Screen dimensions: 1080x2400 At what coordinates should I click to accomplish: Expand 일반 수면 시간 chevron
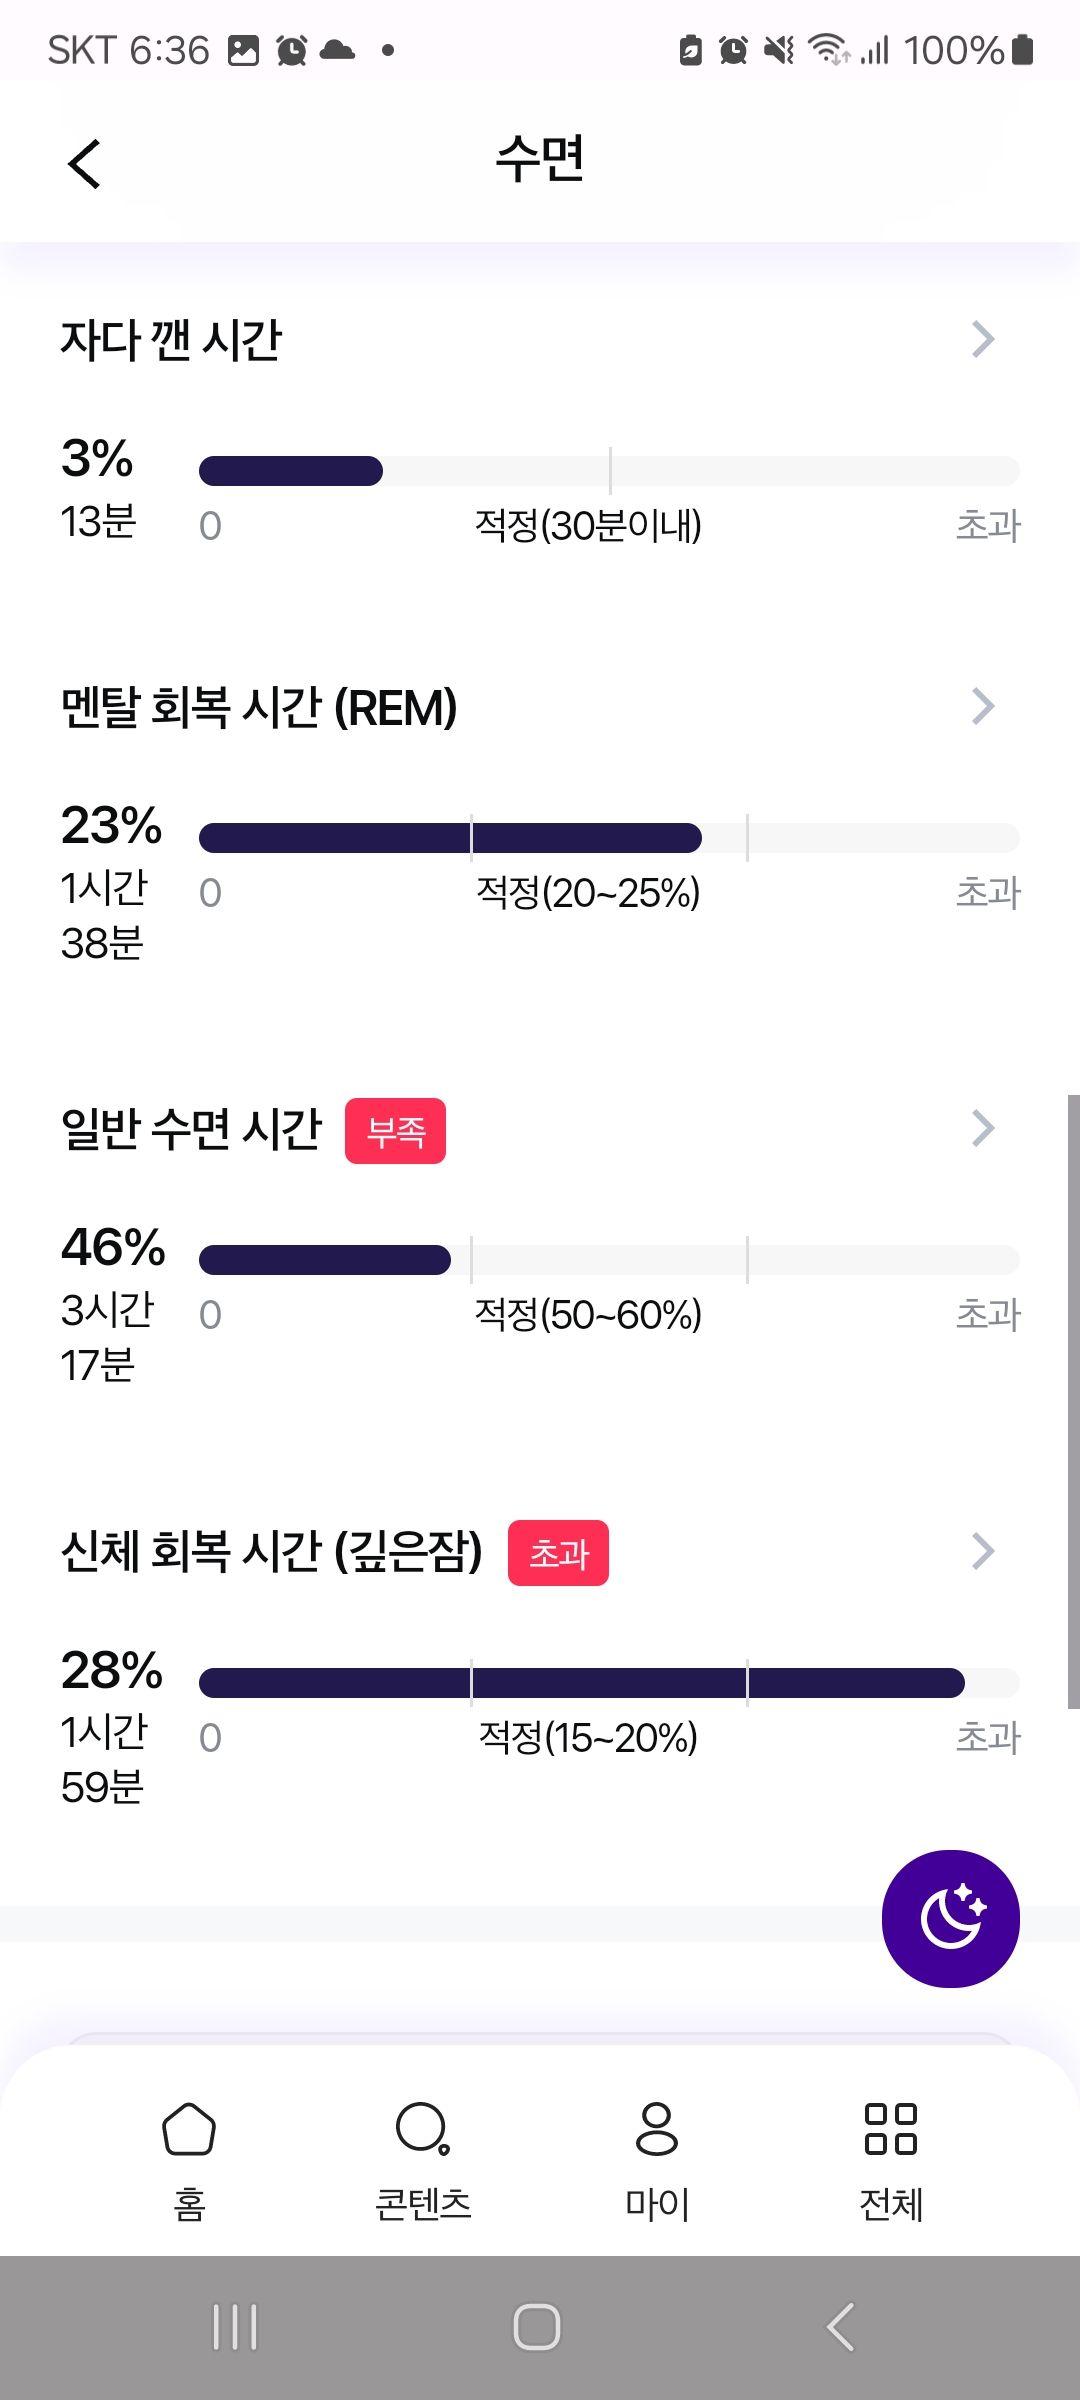click(x=983, y=1128)
